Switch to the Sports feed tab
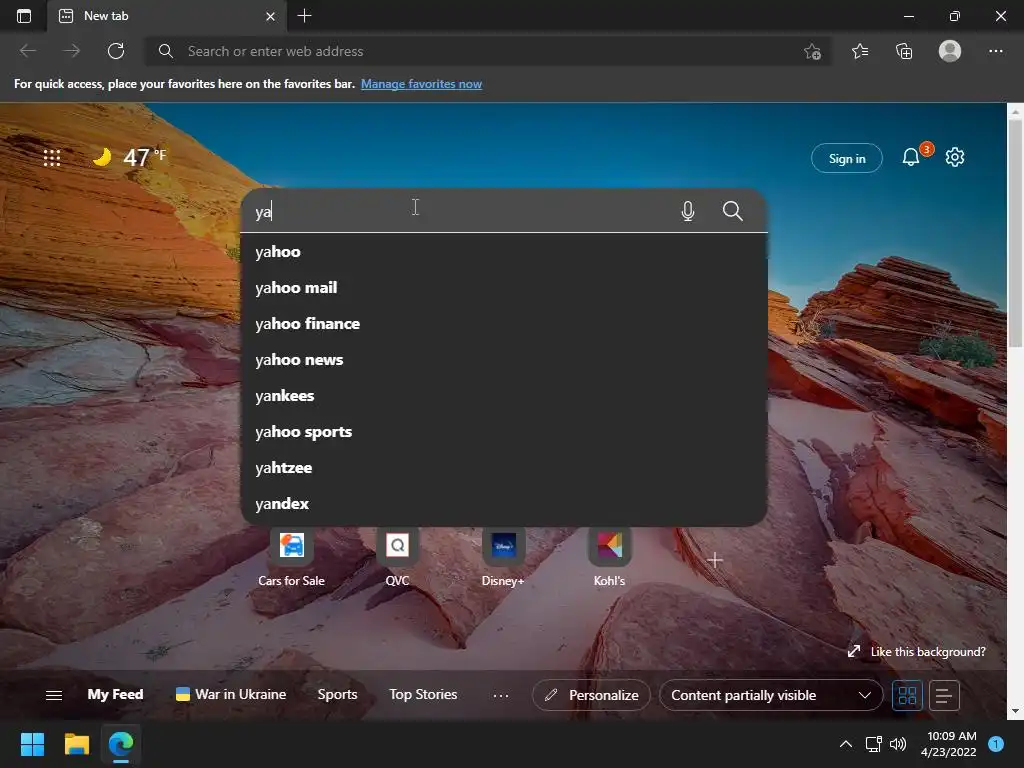Image resolution: width=1024 pixels, height=768 pixels. point(337,694)
